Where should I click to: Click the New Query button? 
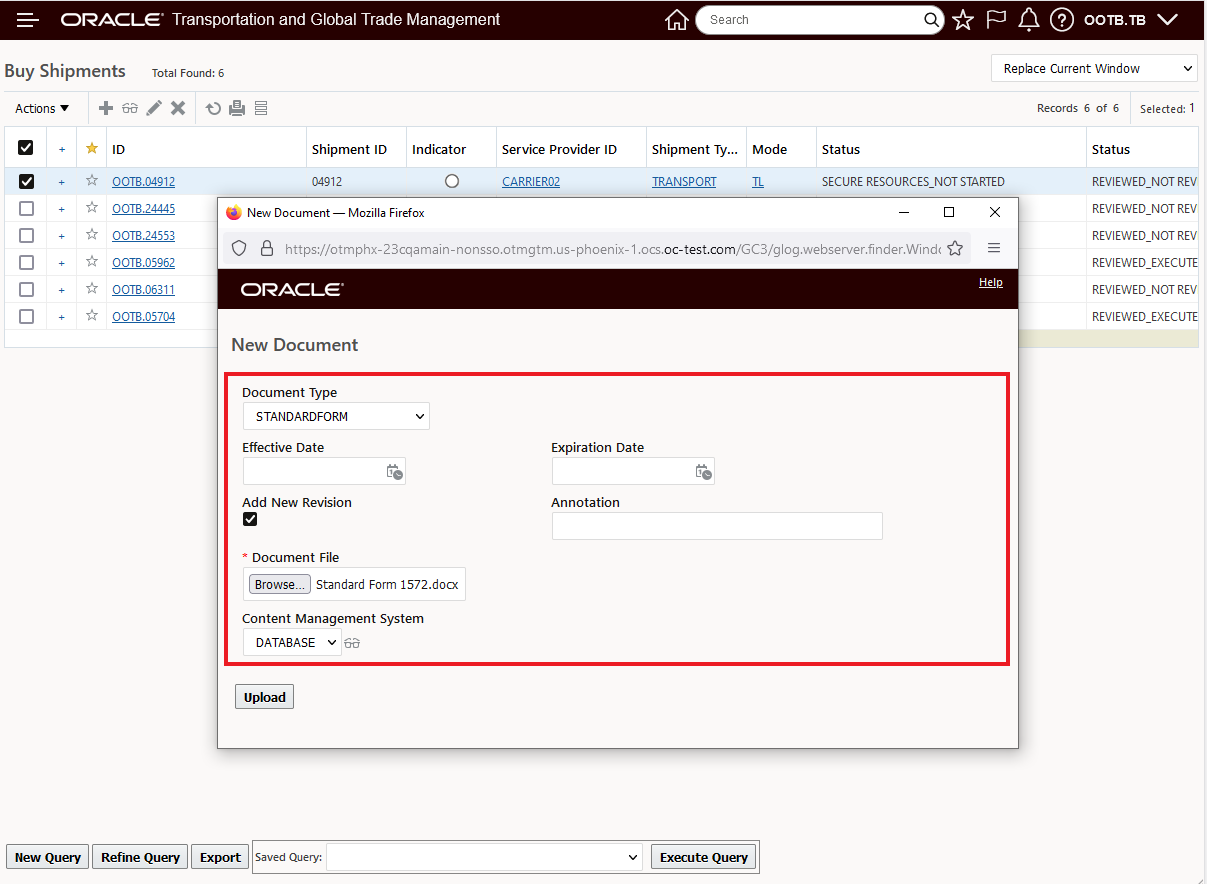(x=48, y=857)
